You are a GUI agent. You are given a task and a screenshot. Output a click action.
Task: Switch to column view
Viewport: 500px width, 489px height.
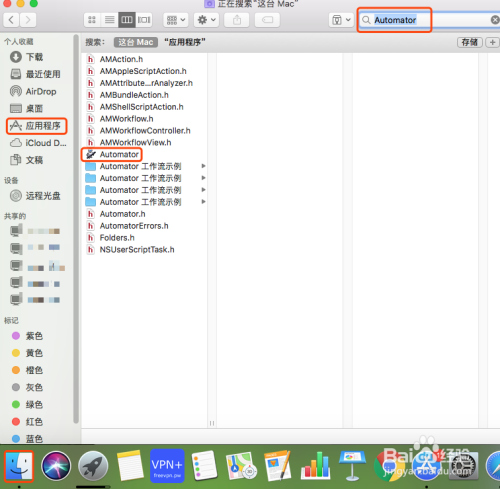coord(127,20)
